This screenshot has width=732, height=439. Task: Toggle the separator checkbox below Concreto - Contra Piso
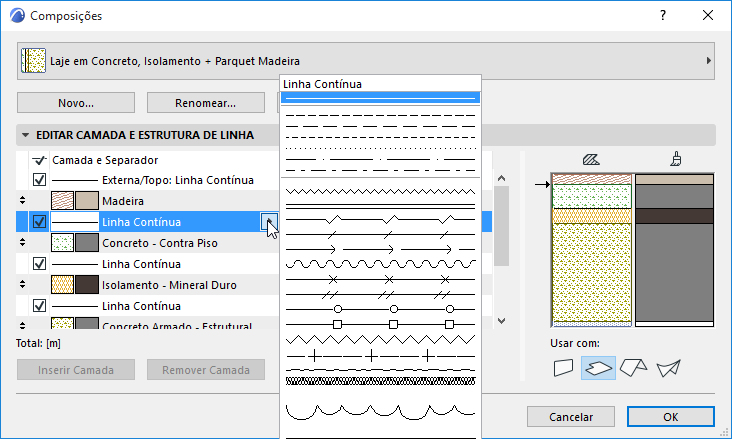40,264
